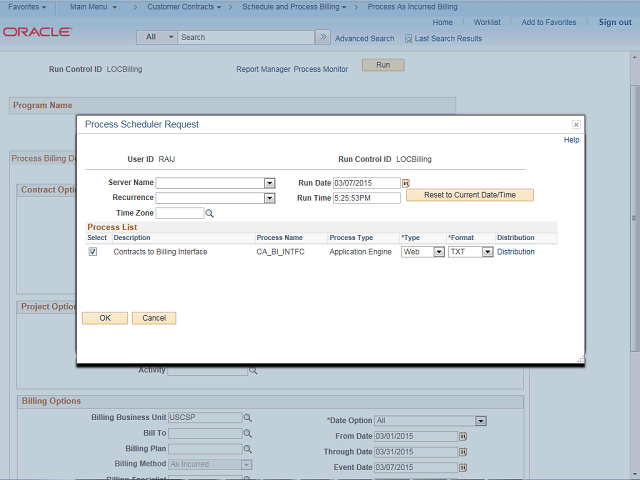Click the Billing Business Unit lookup icon
Screen dimensions: 640x480
point(248,418)
